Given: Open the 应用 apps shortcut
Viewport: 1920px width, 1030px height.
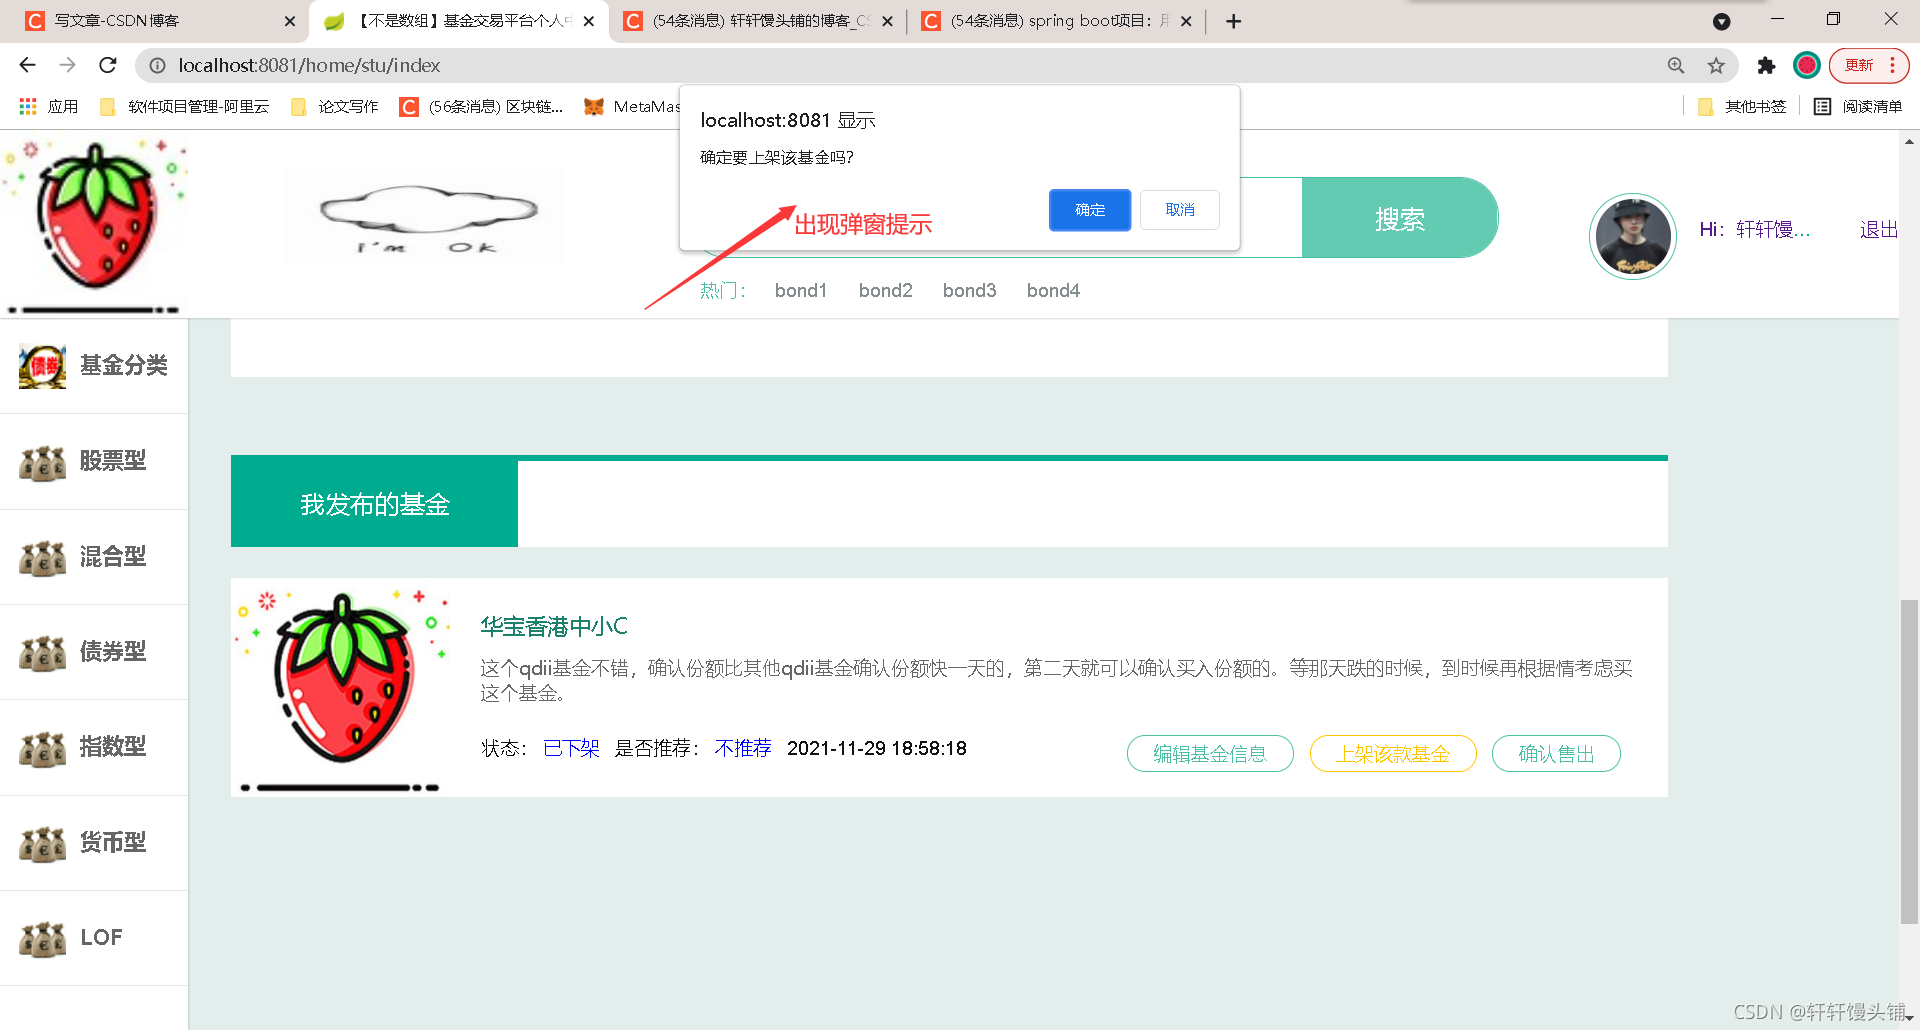Looking at the screenshot, I should [49, 106].
